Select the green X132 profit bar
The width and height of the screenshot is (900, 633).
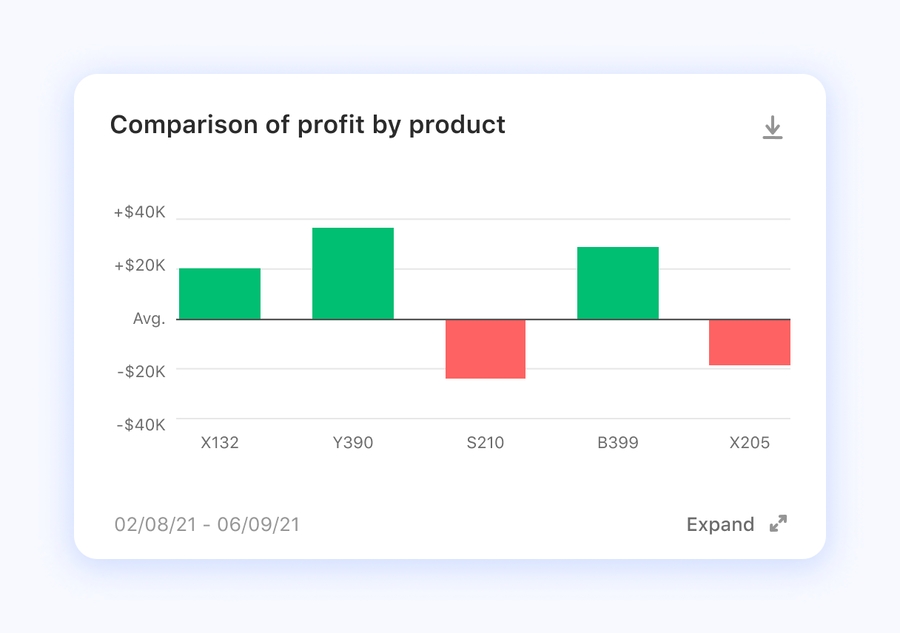tap(220, 294)
